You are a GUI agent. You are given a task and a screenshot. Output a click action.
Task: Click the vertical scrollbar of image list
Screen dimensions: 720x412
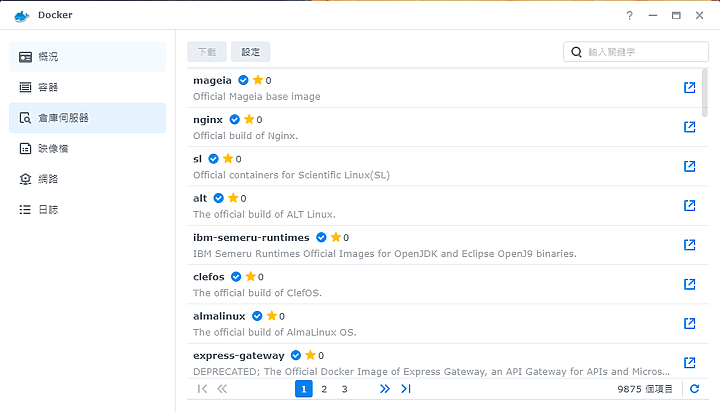click(x=705, y=93)
